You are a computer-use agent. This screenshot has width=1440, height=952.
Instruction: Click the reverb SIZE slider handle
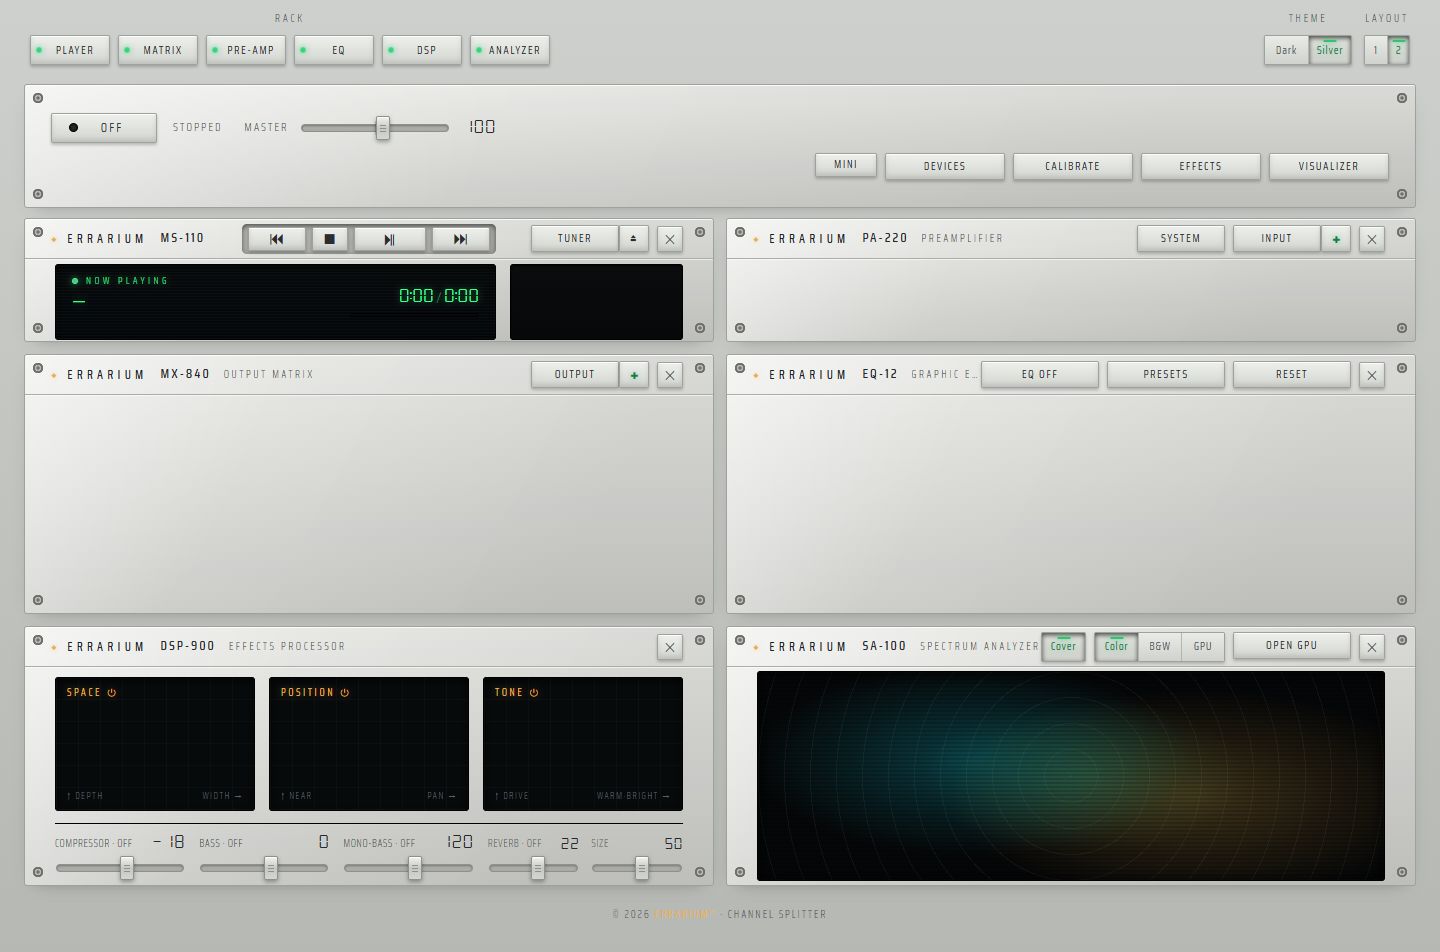click(642, 868)
